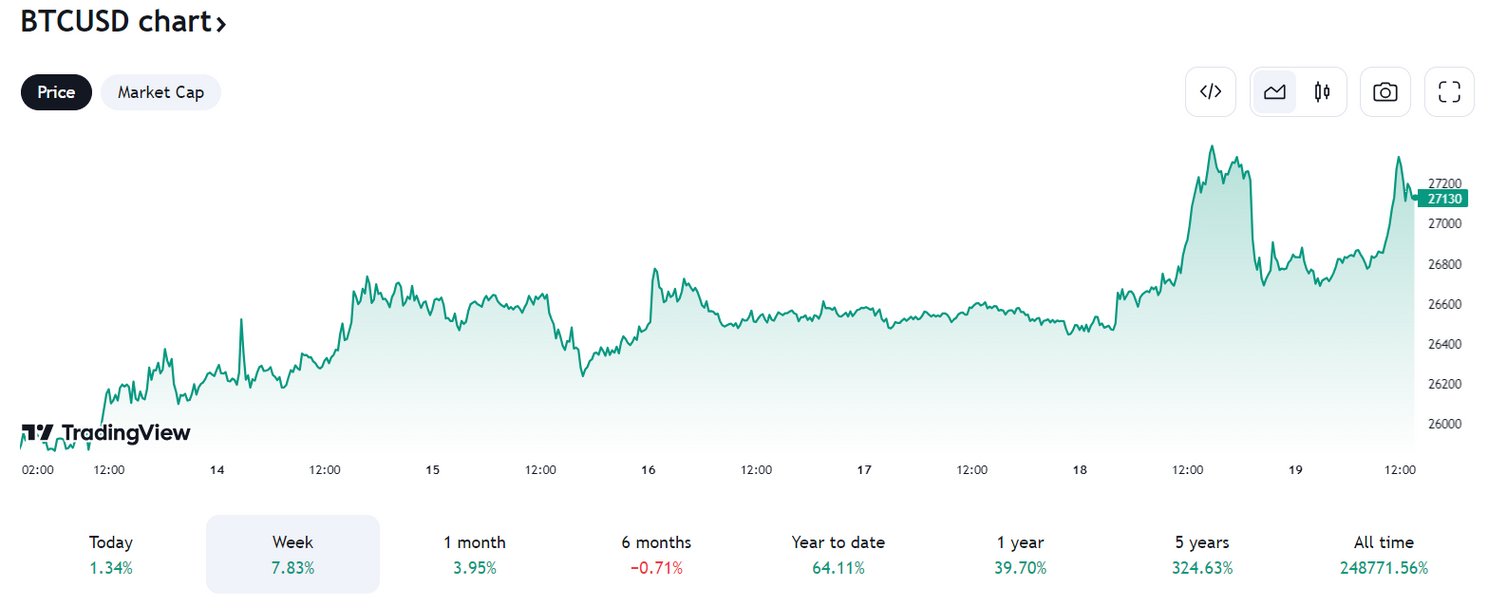Switch to candlestick chart view
Viewport: 1488px width, 610px height.
tap(1322, 92)
